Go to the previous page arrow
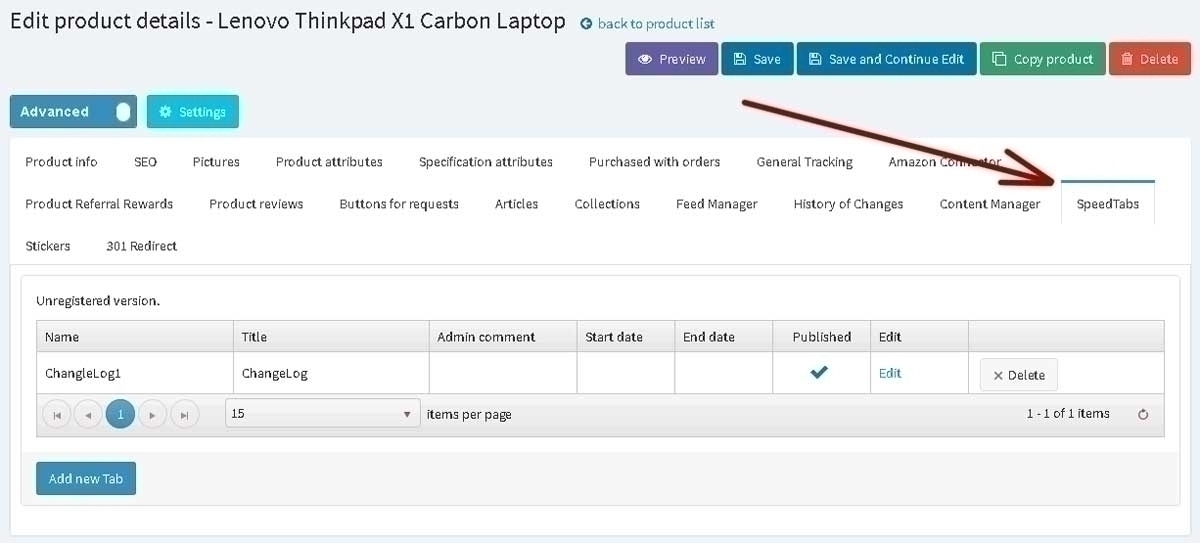The height and width of the screenshot is (543, 1200). (88, 414)
